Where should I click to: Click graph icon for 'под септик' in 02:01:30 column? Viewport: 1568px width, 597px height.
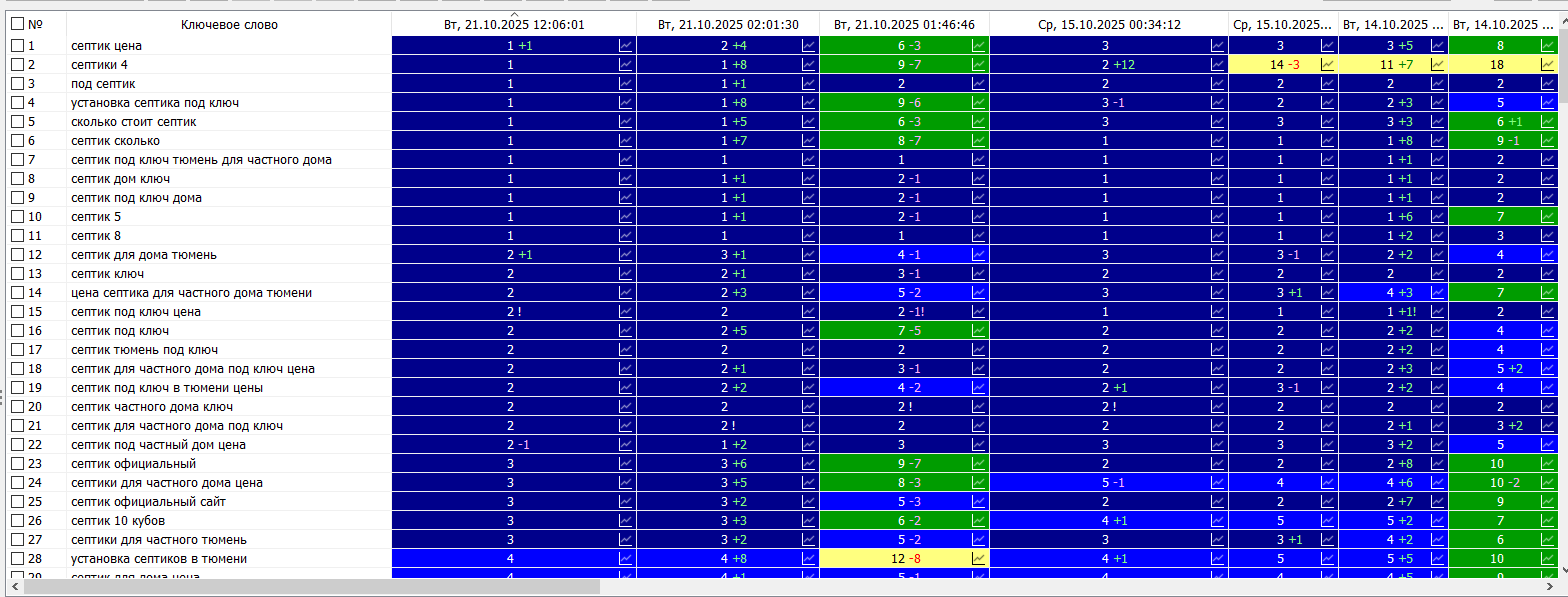809,83
